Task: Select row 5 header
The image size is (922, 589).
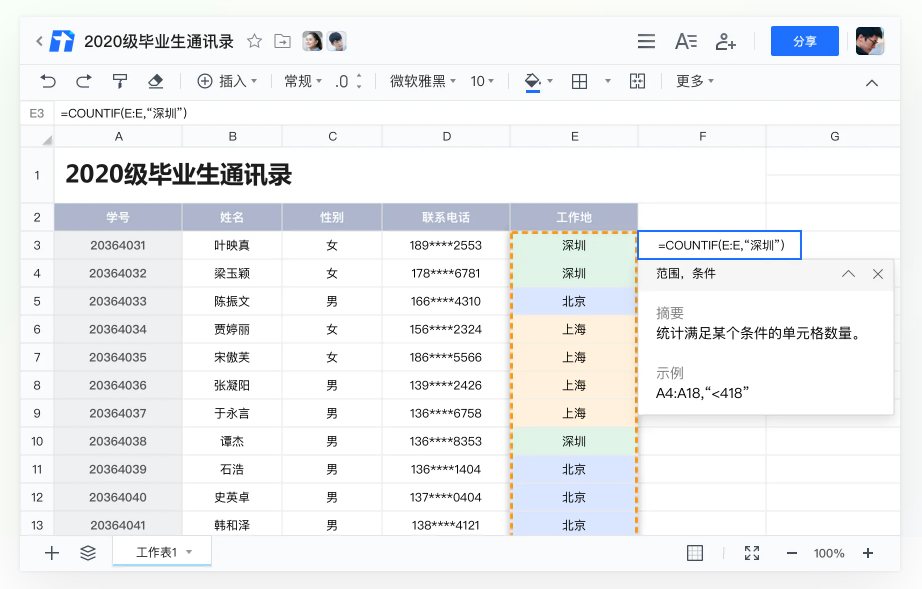Action: pyautogui.click(x=37, y=302)
